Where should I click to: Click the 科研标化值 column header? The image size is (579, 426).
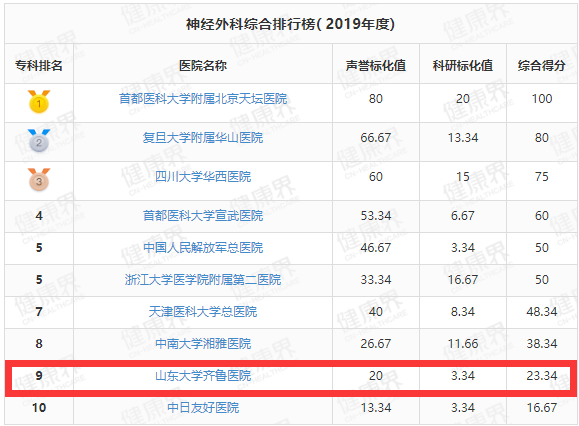[x=463, y=66]
